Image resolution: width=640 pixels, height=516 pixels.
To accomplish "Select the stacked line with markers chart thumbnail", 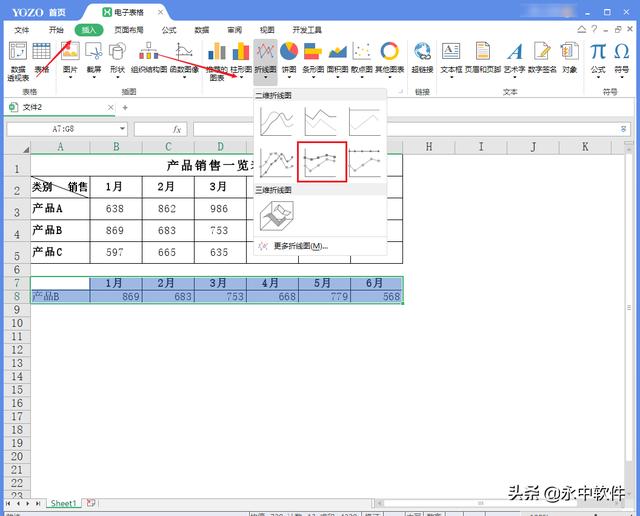I will point(322,161).
